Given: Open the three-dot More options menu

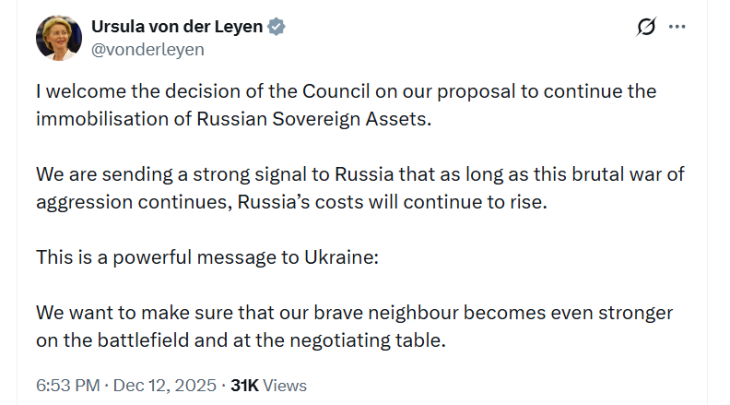Looking at the screenshot, I should click(678, 27).
